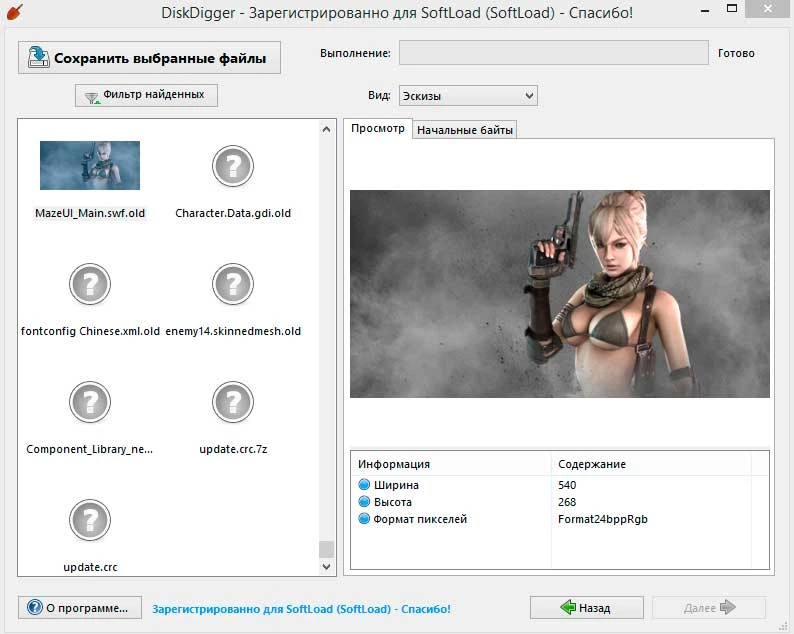Viewport: 794px width, 634px height.
Task: Select the update.crc file icon
Action: click(x=90, y=520)
